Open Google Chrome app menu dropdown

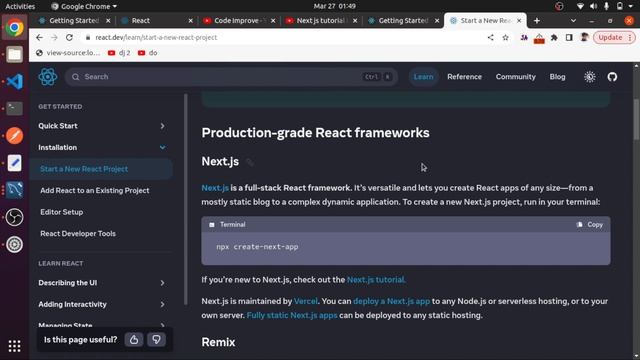pos(84,6)
